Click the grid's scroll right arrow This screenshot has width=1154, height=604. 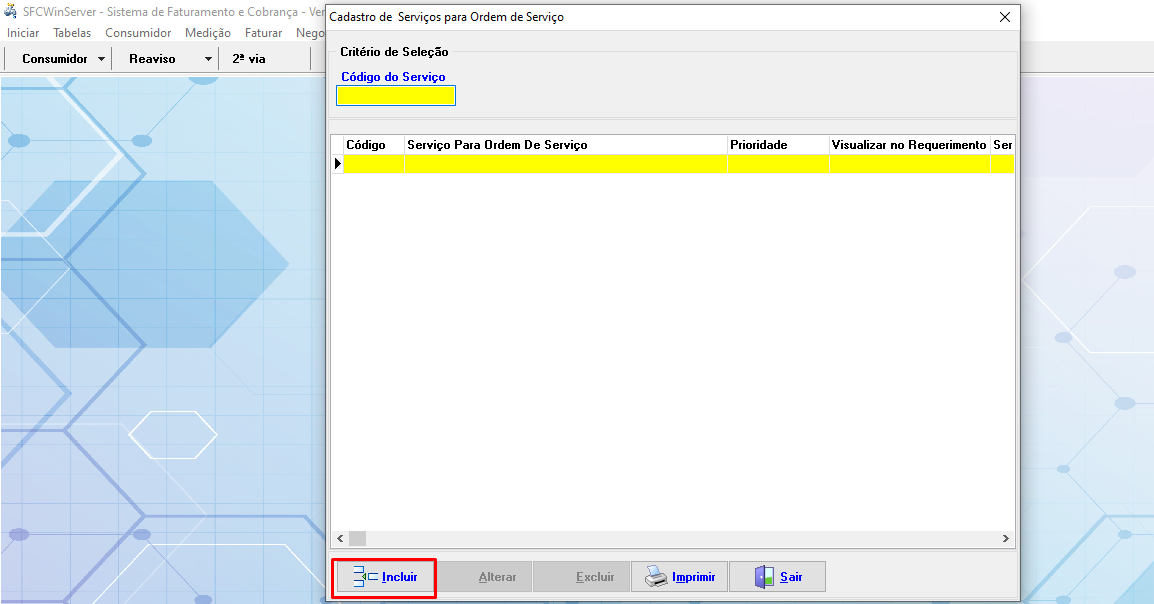[1006, 538]
